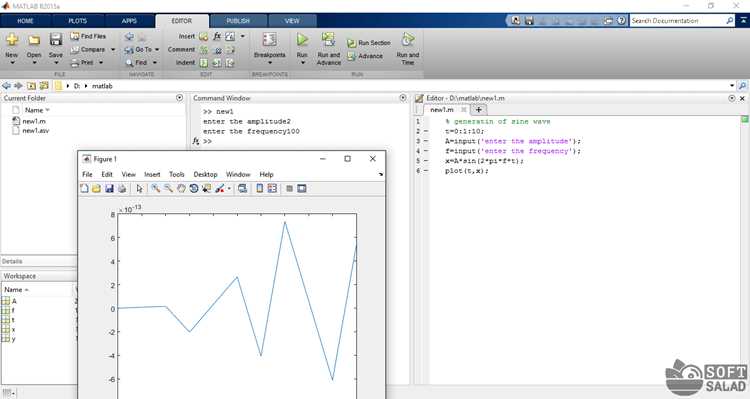Click the Run and Time icon
750x399 pixels.
[408, 40]
